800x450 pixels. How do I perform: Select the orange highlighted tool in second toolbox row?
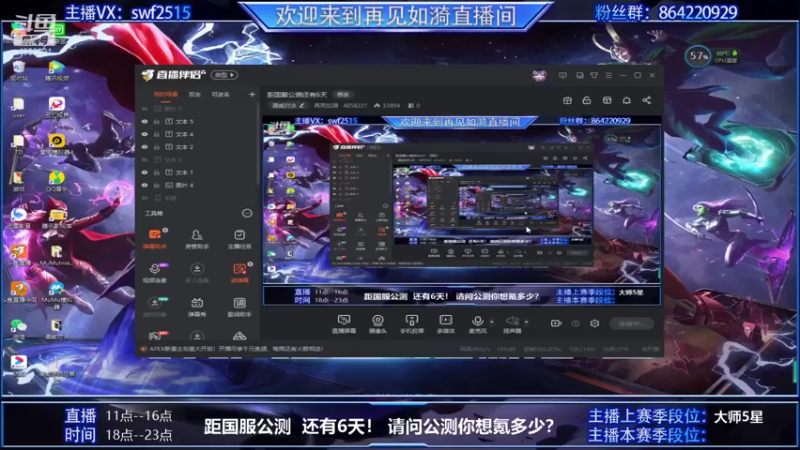(239, 272)
